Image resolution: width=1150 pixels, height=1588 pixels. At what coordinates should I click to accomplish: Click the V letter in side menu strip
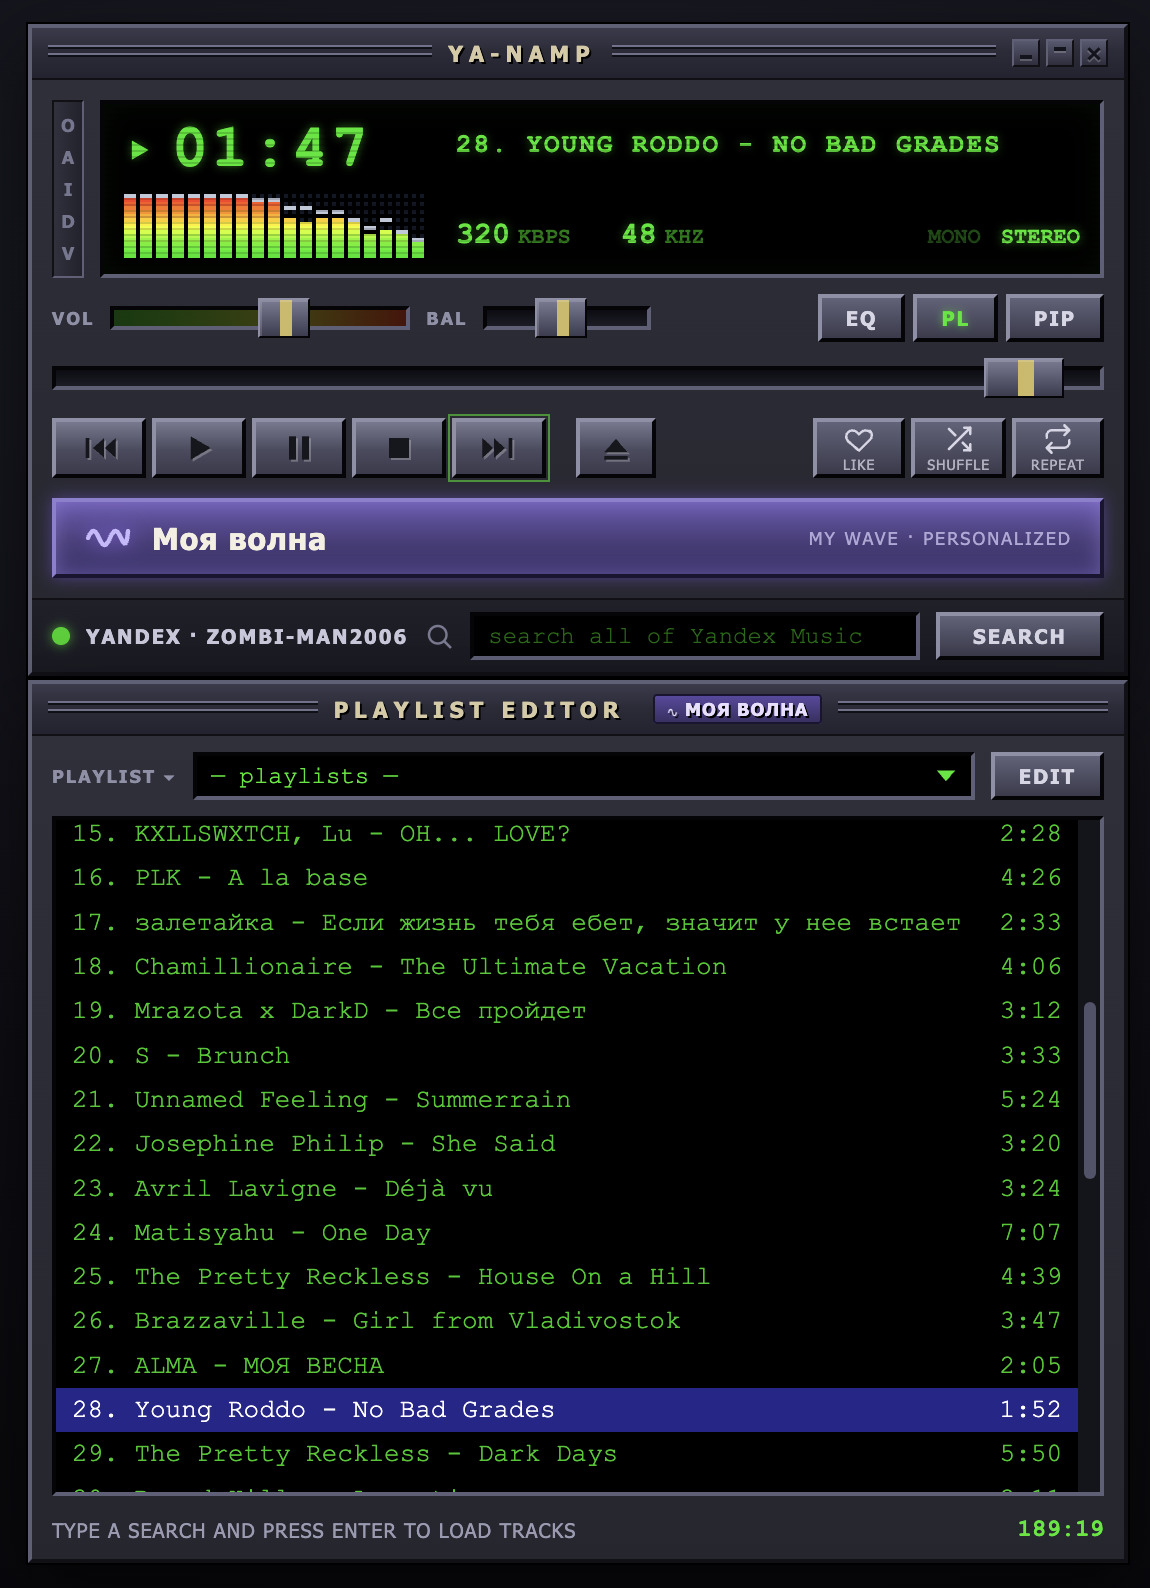pos(68,254)
